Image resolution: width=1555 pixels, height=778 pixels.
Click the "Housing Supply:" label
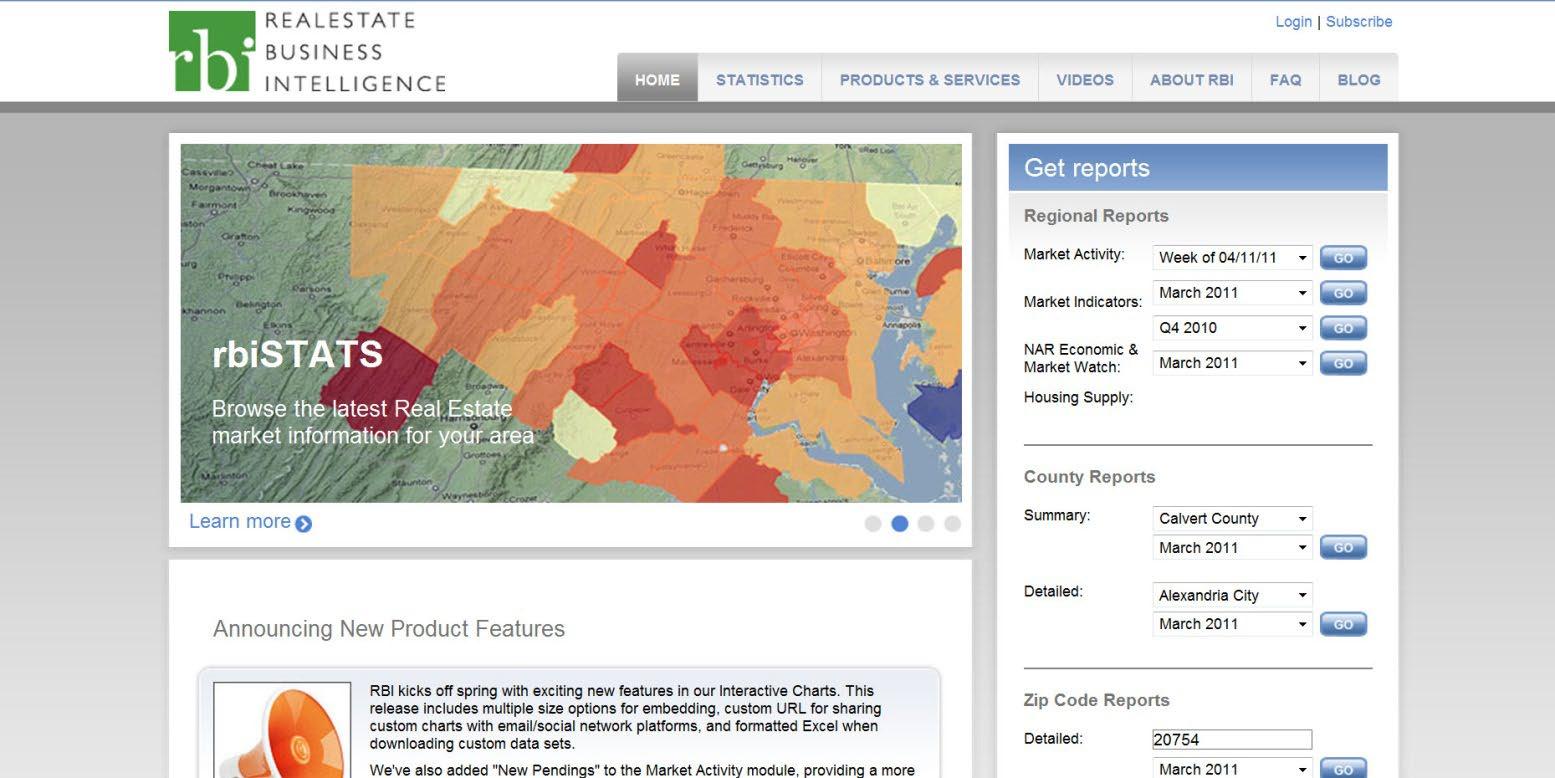(x=1078, y=397)
